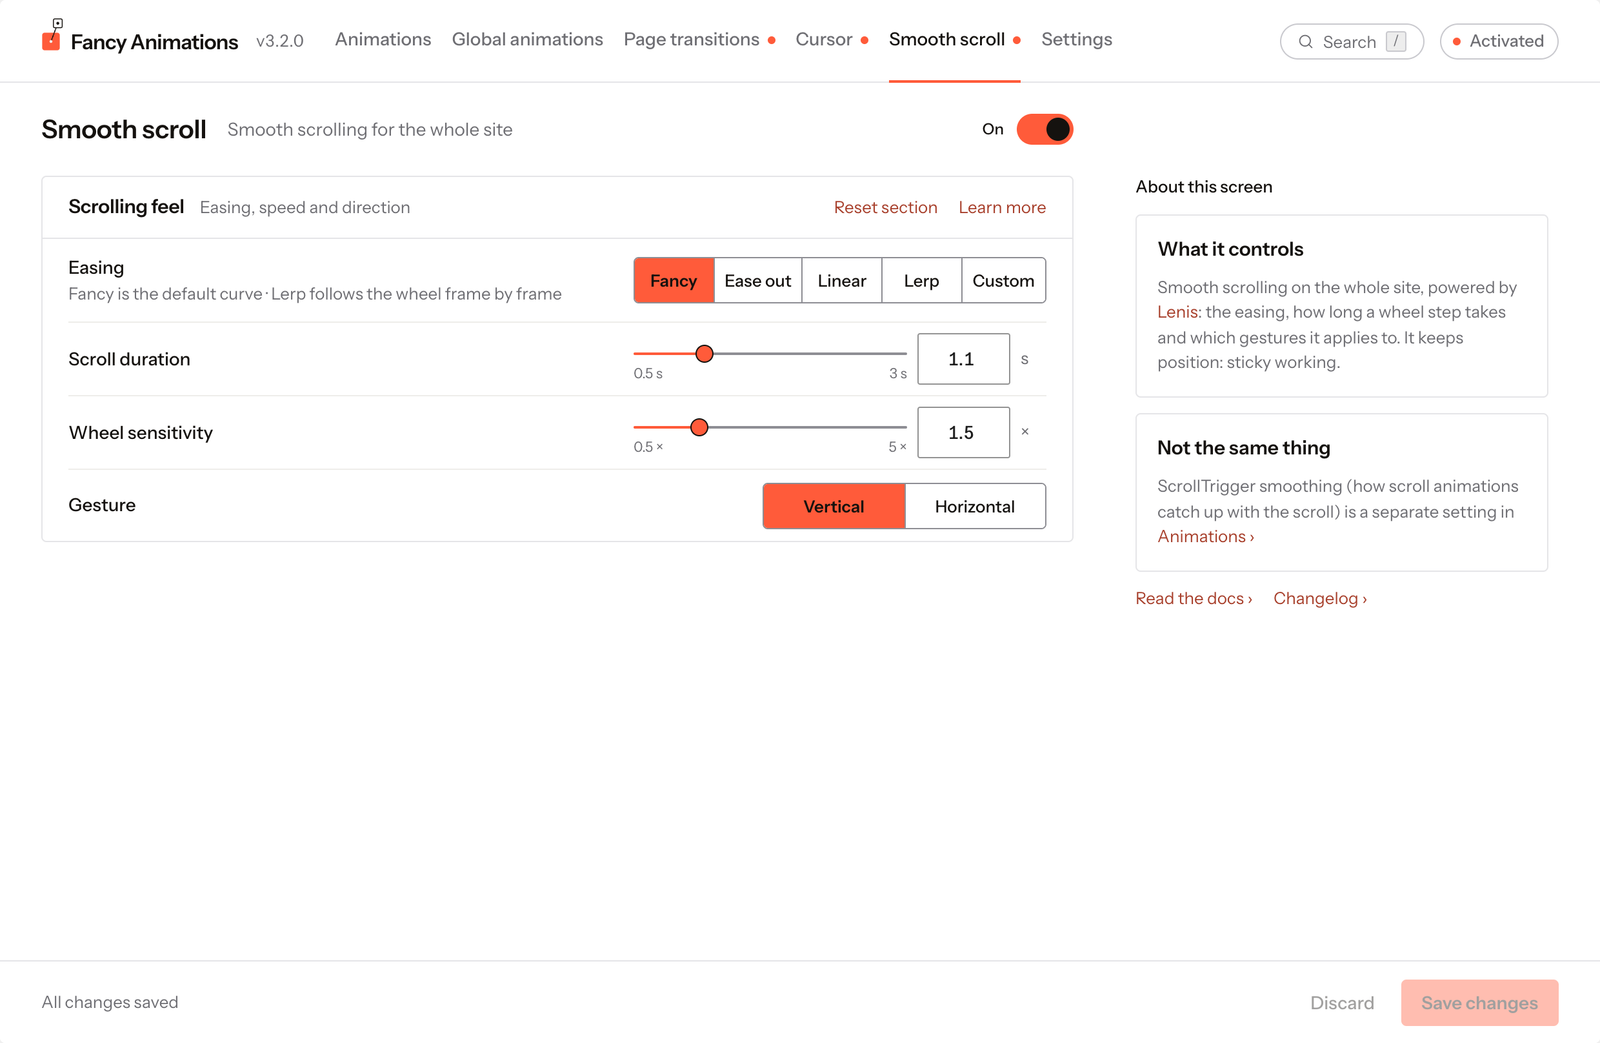The image size is (1600, 1043).
Task: Focus the Scroll duration value field
Action: (x=963, y=359)
